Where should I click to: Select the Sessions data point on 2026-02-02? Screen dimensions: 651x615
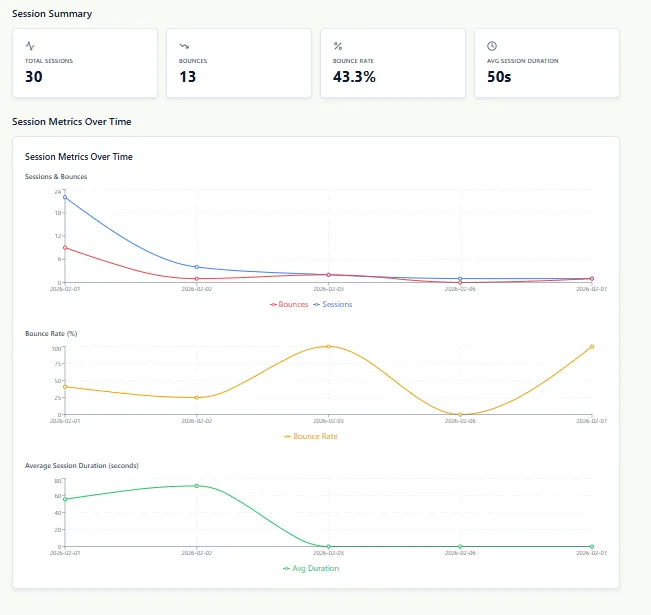pos(197,267)
